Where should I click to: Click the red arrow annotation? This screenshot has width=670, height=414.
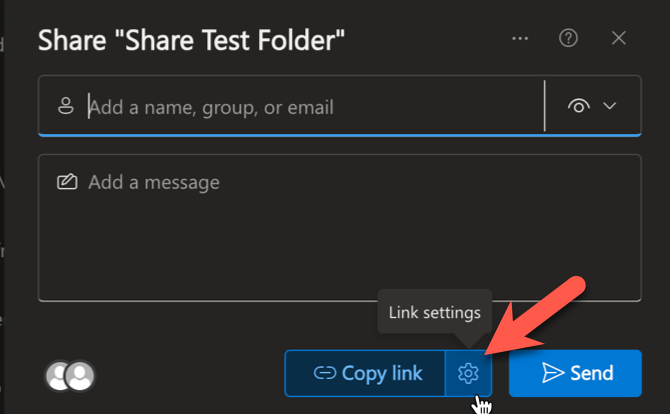(x=534, y=316)
